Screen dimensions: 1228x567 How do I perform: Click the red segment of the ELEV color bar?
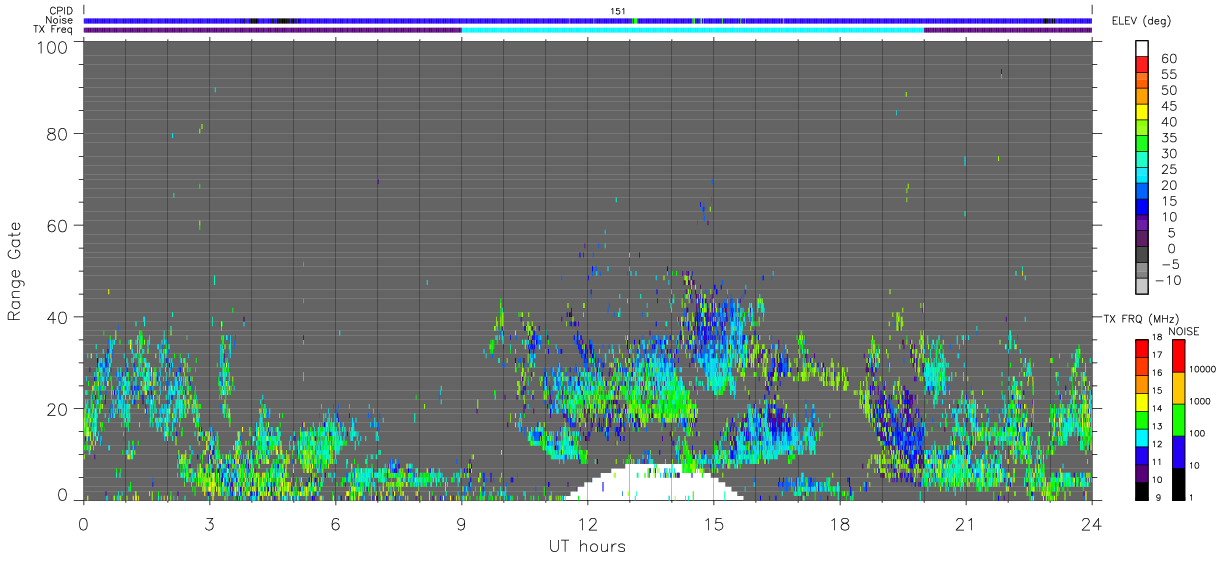pyautogui.click(x=1142, y=65)
